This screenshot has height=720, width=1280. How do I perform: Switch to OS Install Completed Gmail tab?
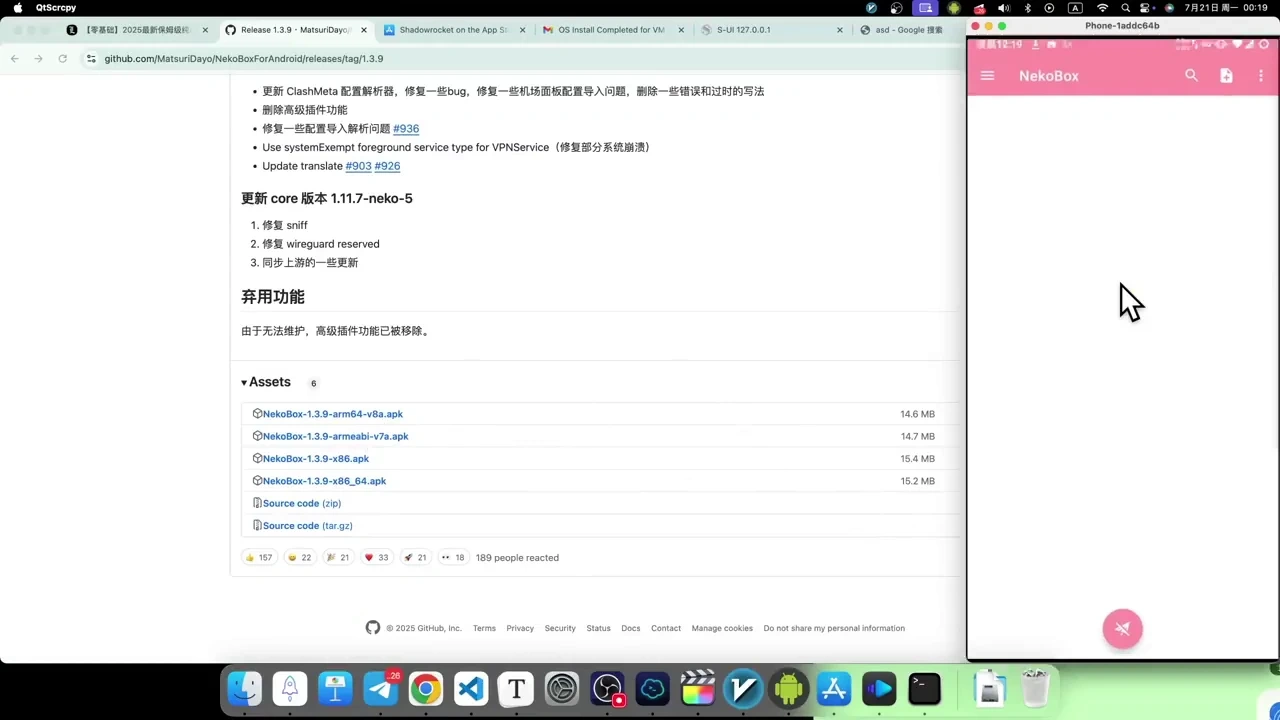pos(613,30)
